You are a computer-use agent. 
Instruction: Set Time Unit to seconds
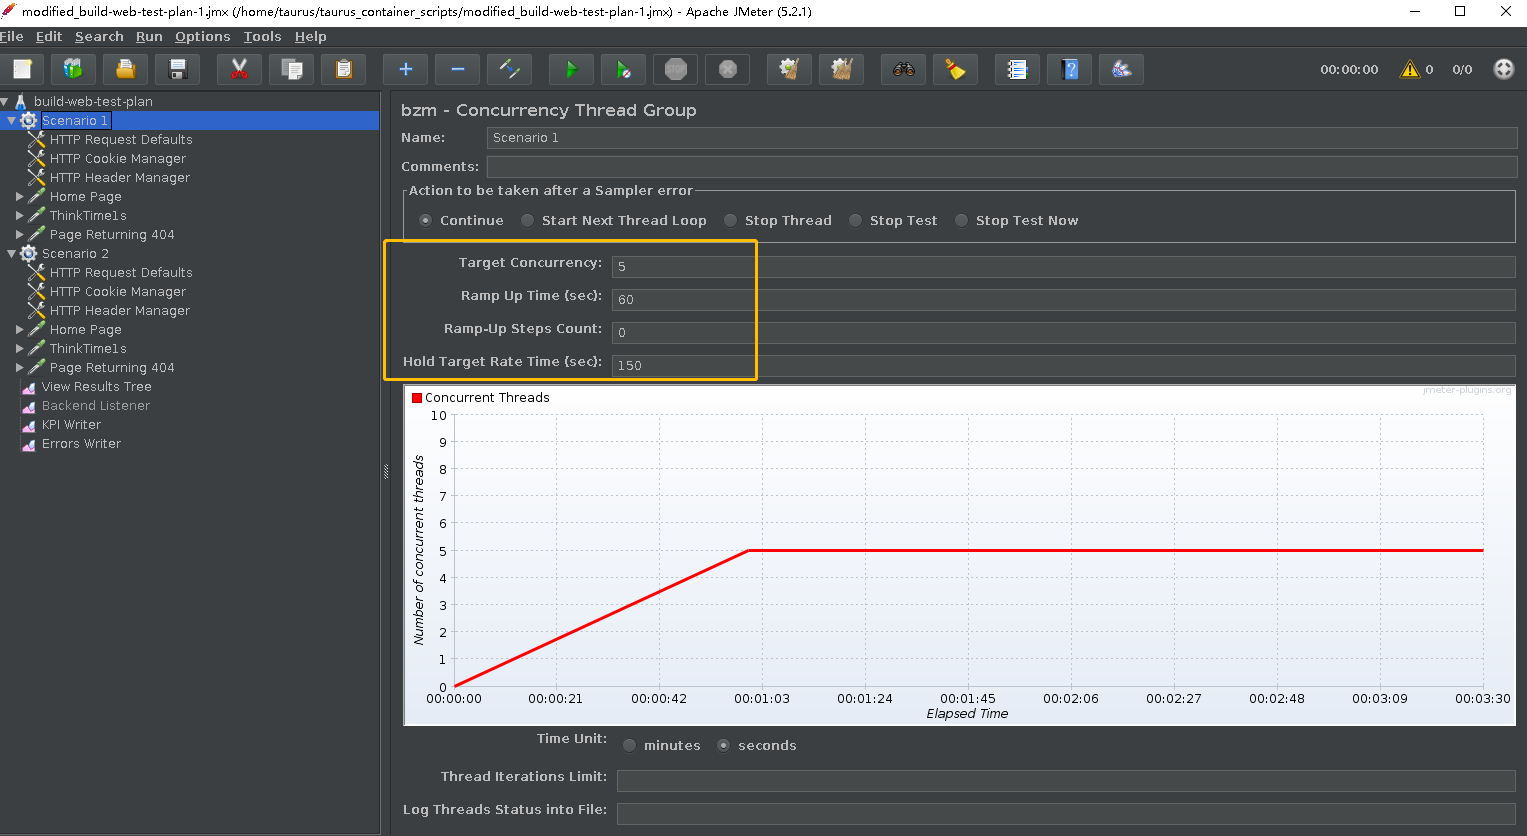click(x=724, y=745)
